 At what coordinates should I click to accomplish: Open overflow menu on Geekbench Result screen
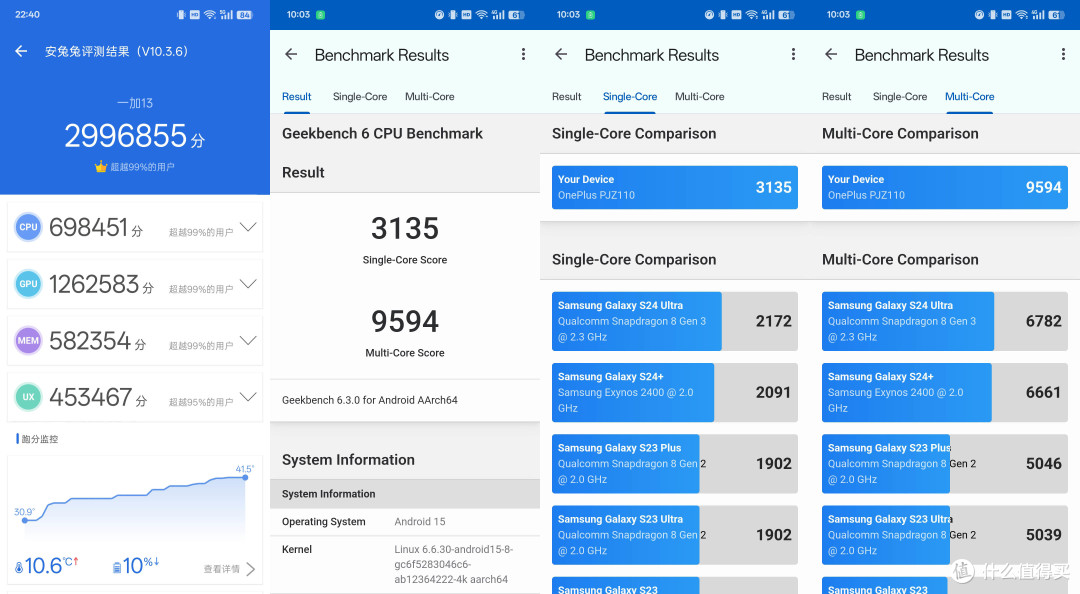tap(523, 54)
